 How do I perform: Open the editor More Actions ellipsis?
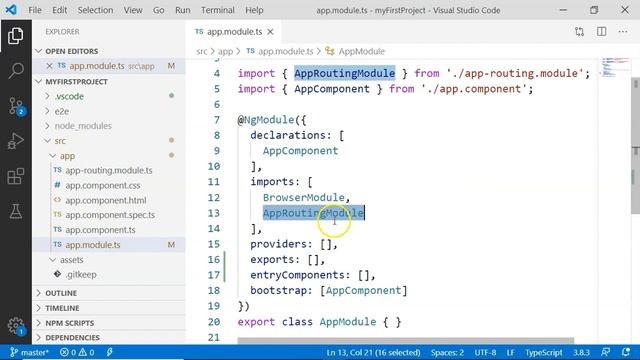click(623, 31)
